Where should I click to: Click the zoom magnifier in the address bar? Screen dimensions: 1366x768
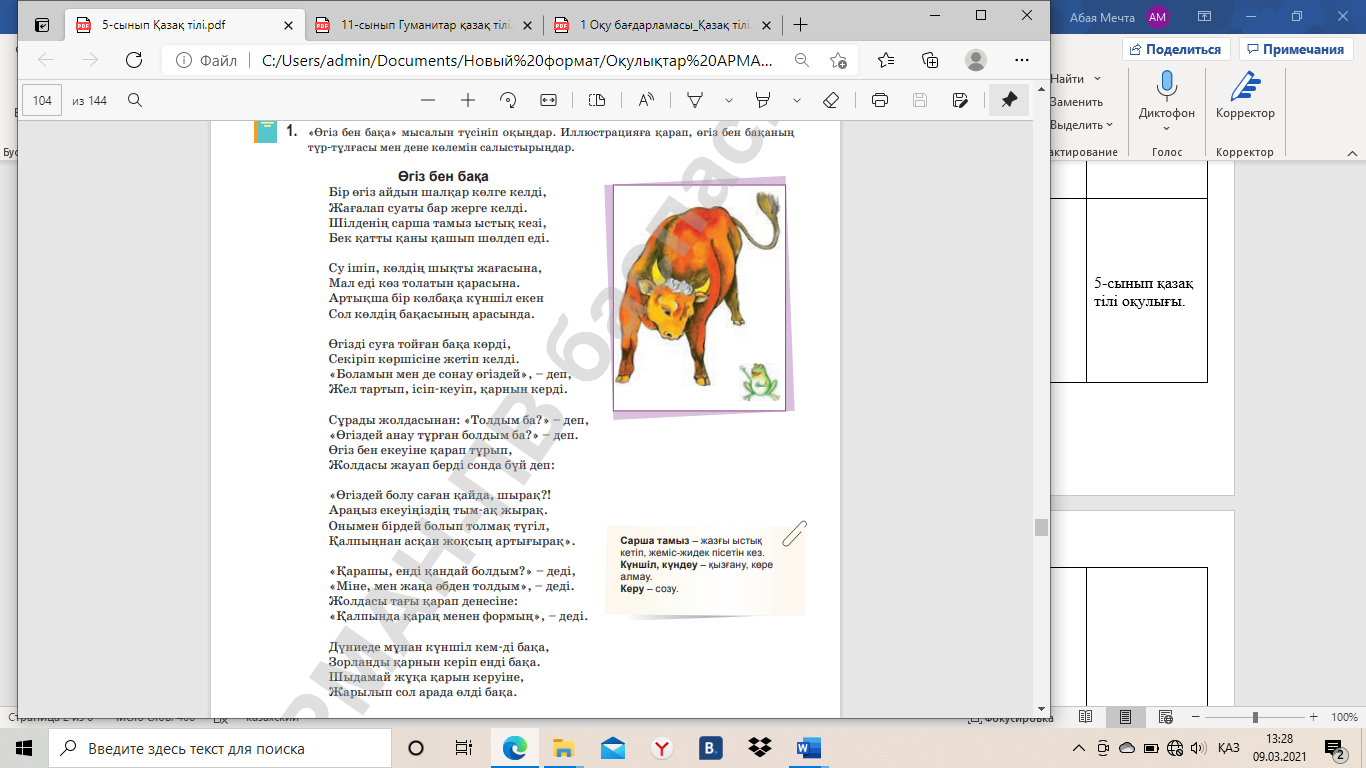tap(801, 60)
